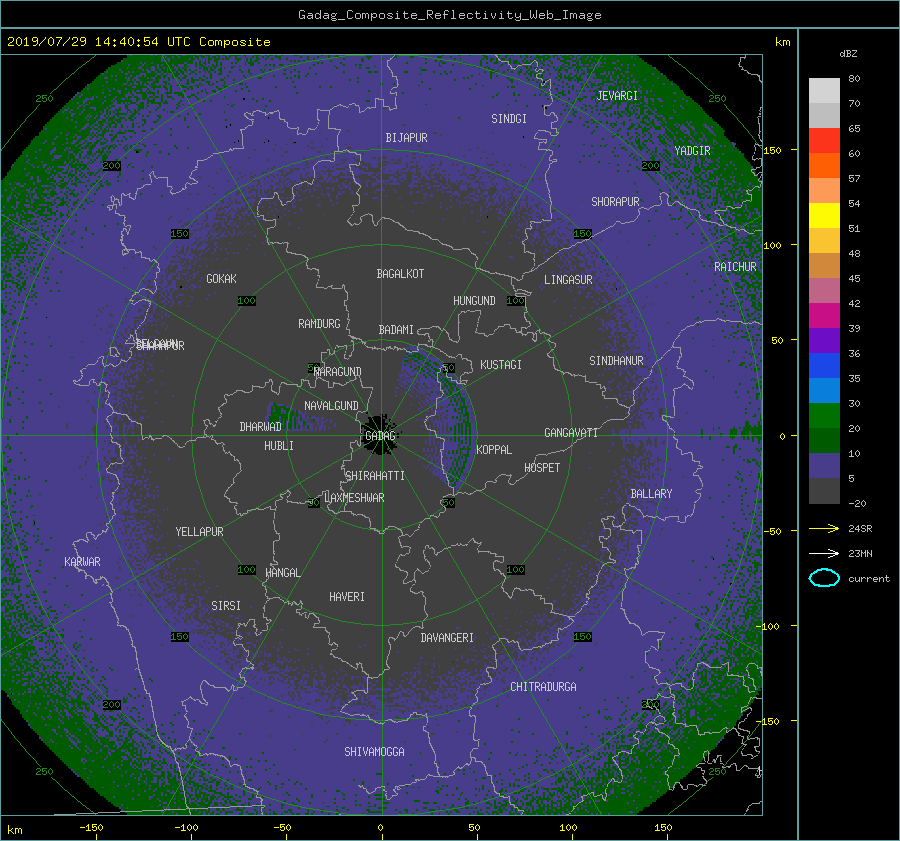
Task: Select the light blue 35-30 dBZ swatch
Action: (x=824, y=390)
